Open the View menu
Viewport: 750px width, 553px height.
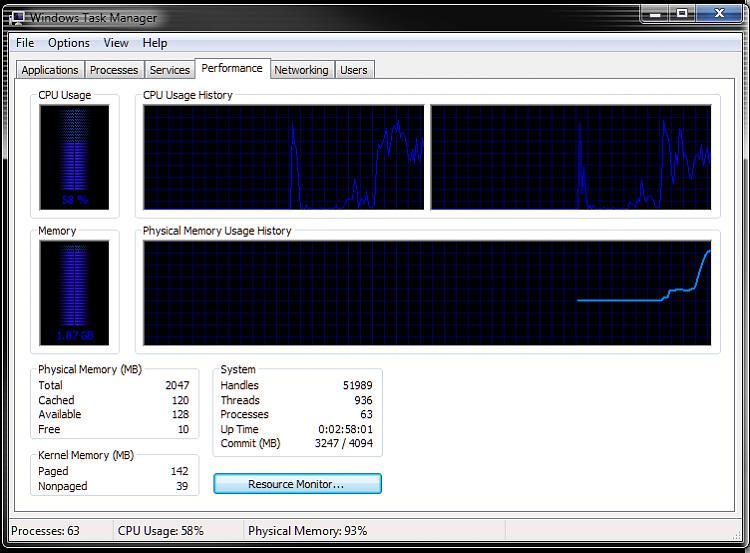click(116, 43)
